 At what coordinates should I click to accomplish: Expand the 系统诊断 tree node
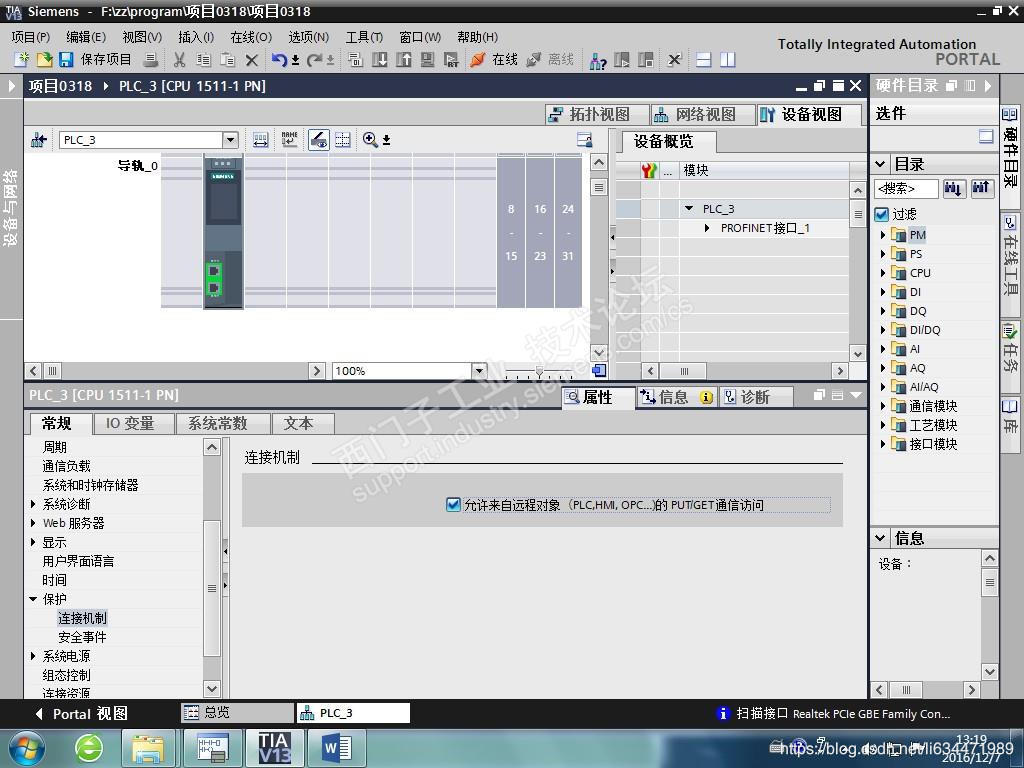tap(33, 504)
